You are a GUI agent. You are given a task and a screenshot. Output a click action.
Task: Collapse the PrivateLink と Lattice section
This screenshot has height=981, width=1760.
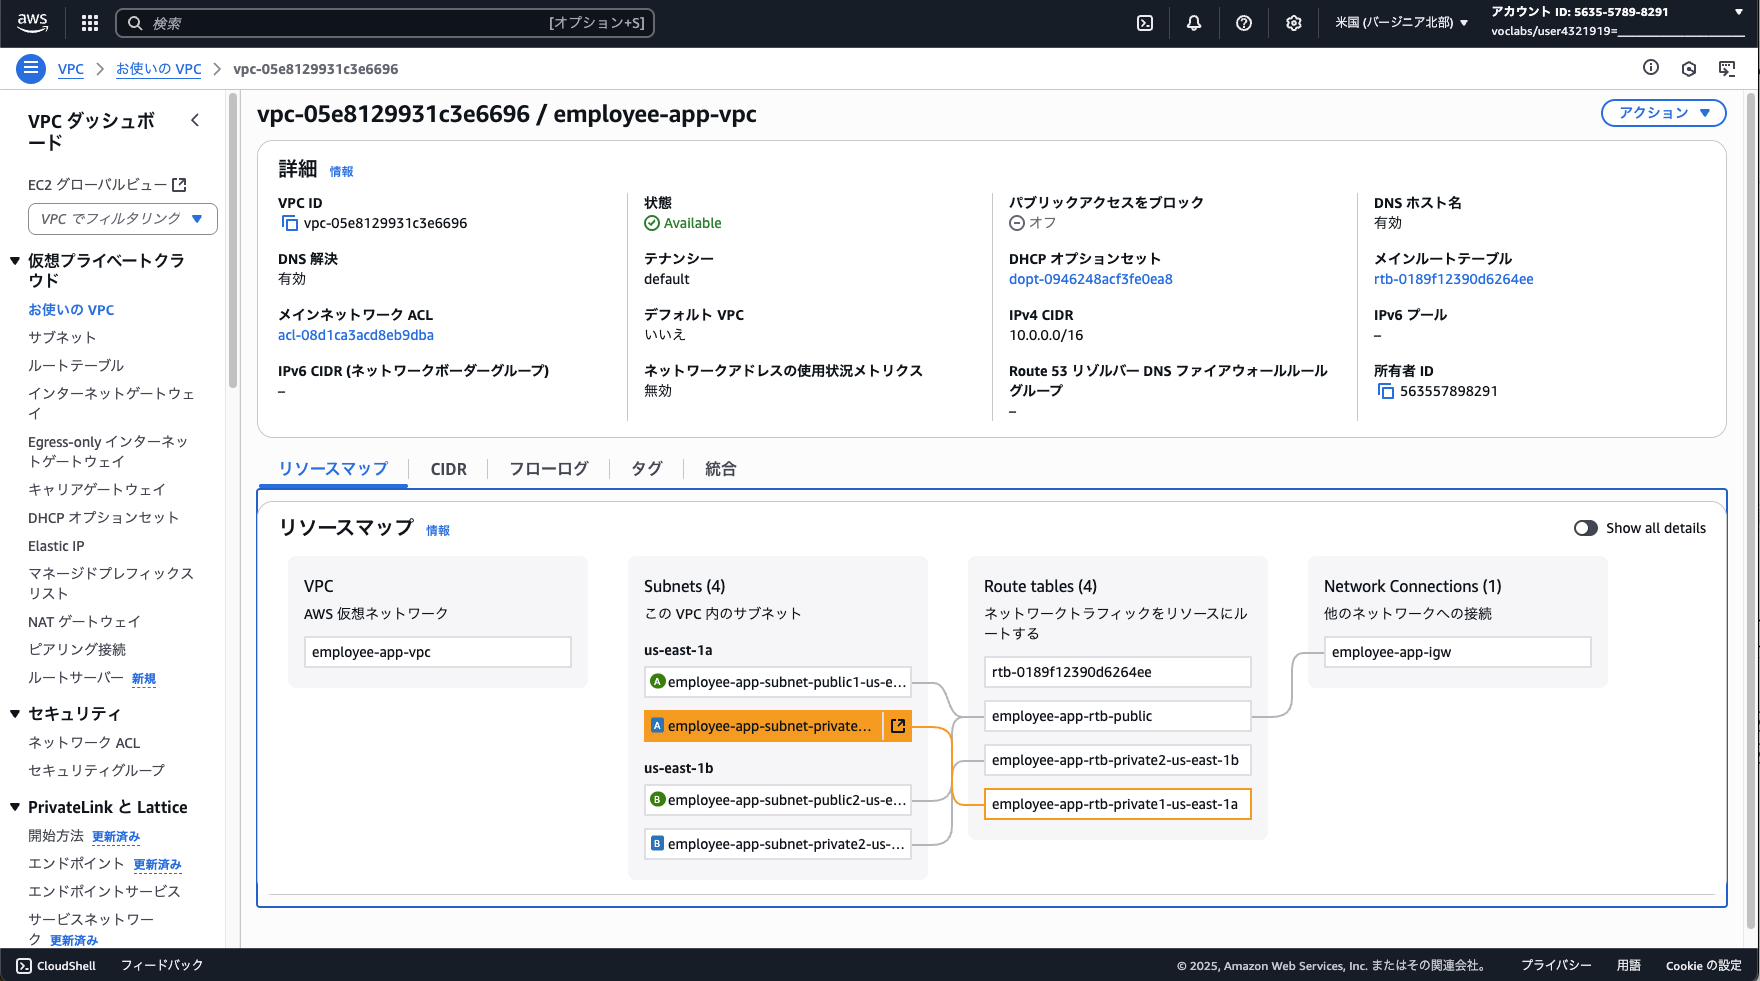pyautogui.click(x=15, y=807)
